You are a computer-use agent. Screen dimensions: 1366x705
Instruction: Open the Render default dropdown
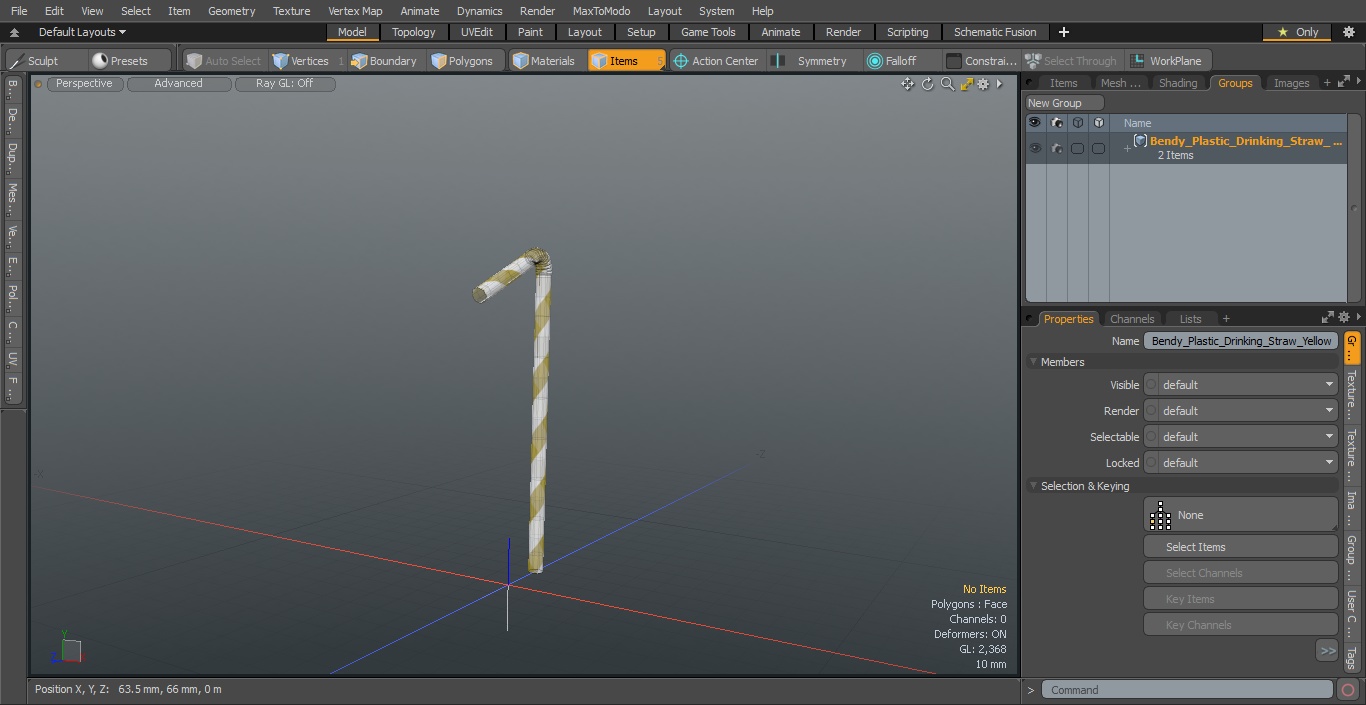click(x=1240, y=411)
